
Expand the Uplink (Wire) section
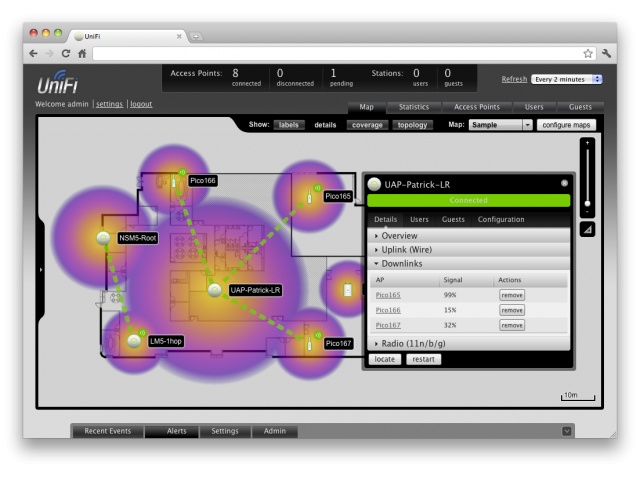point(469,250)
